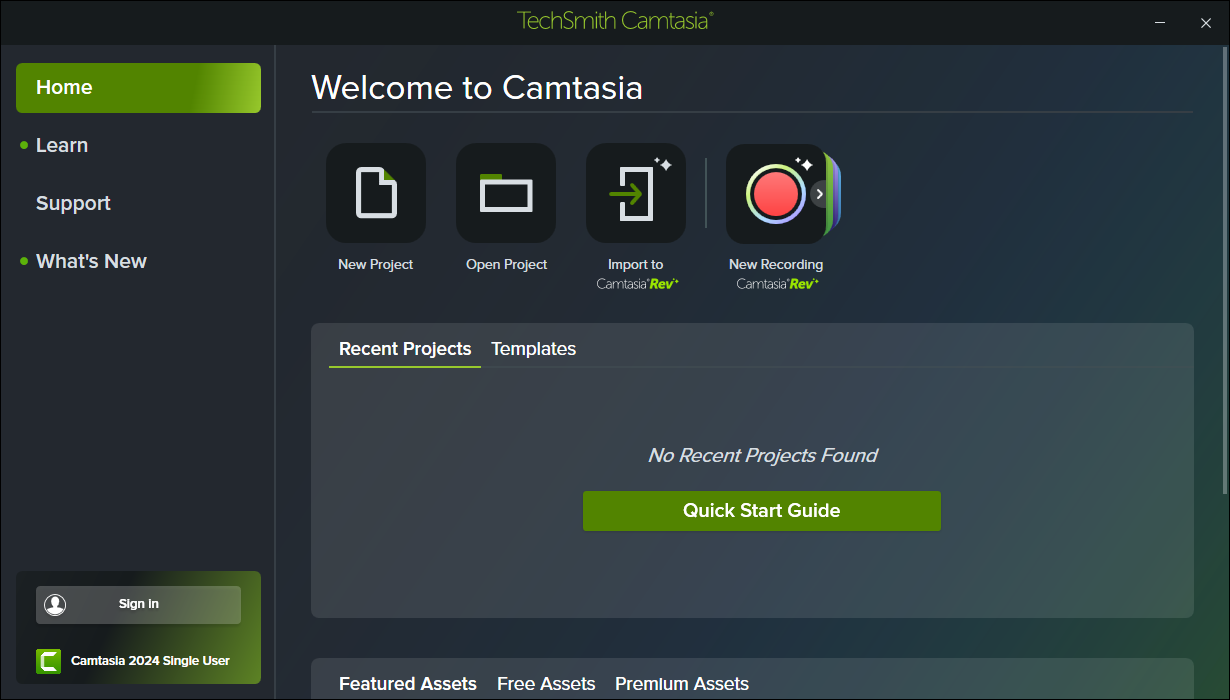This screenshot has width=1230, height=700.
Task: Switch to the Templates tab
Action: pyautogui.click(x=533, y=349)
